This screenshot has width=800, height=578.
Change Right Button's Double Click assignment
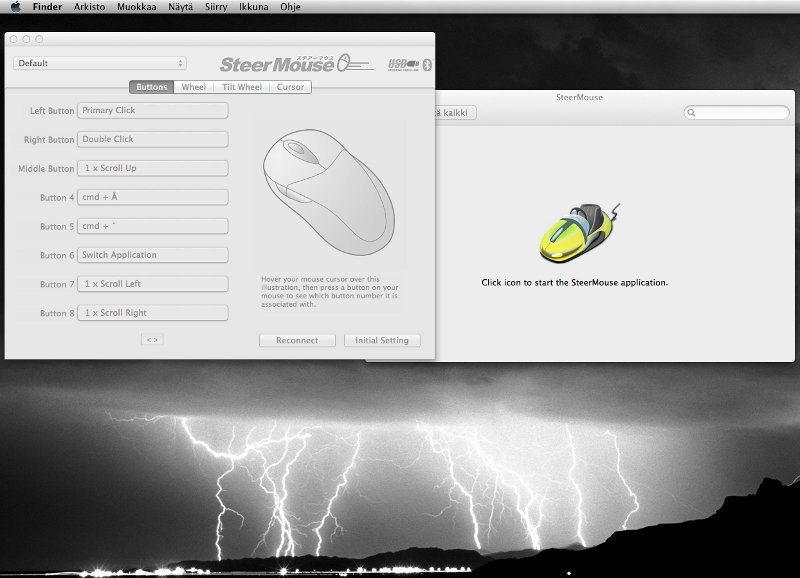pos(153,139)
